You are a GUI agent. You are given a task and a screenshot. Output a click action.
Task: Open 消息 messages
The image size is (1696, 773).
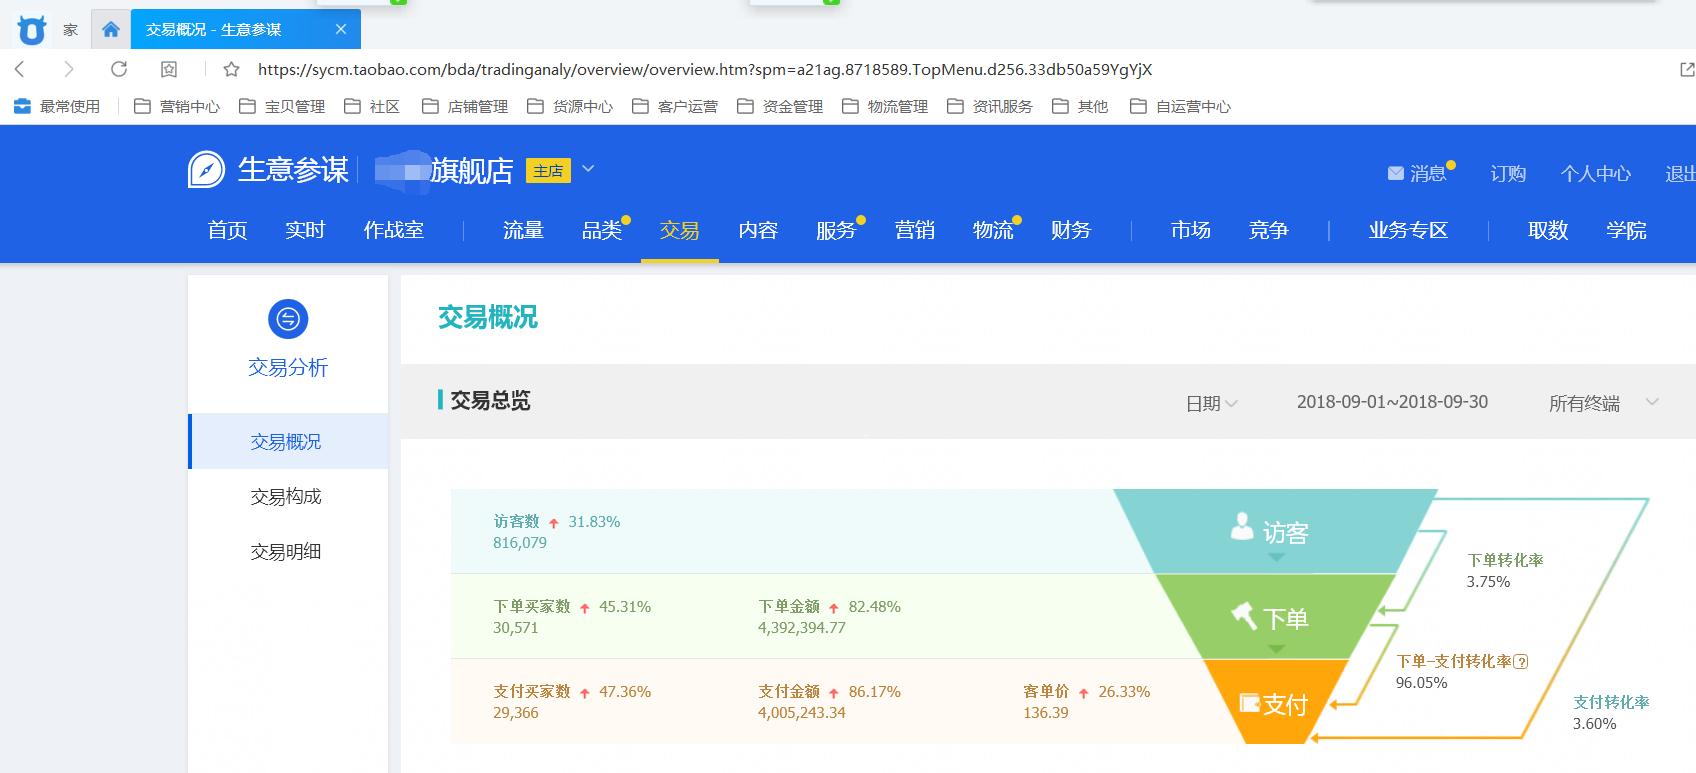tap(1419, 173)
